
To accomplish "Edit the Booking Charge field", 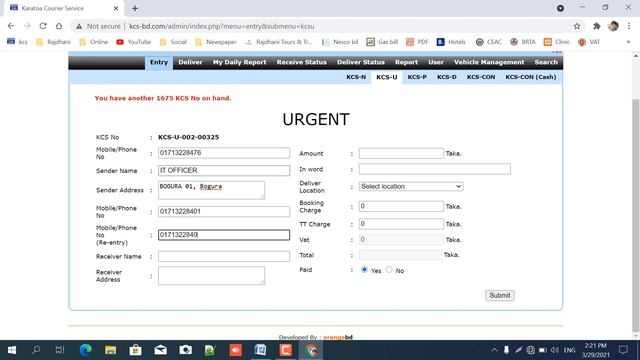I will click(401, 207).
